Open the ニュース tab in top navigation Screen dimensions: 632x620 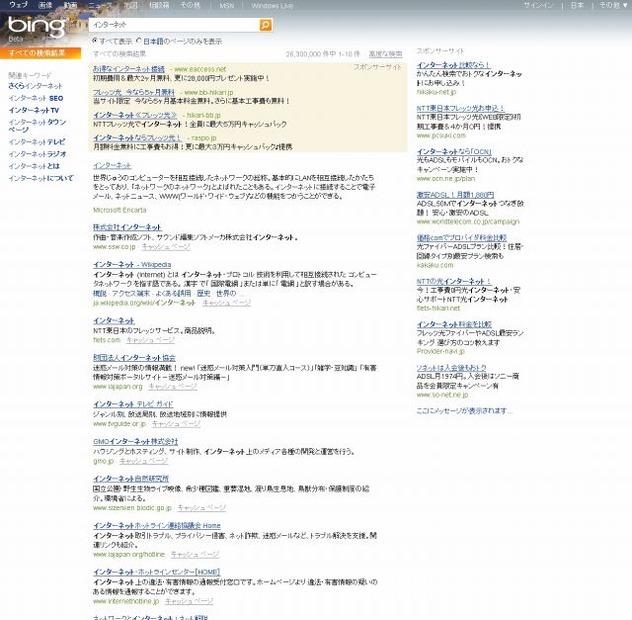coord(100,5)
